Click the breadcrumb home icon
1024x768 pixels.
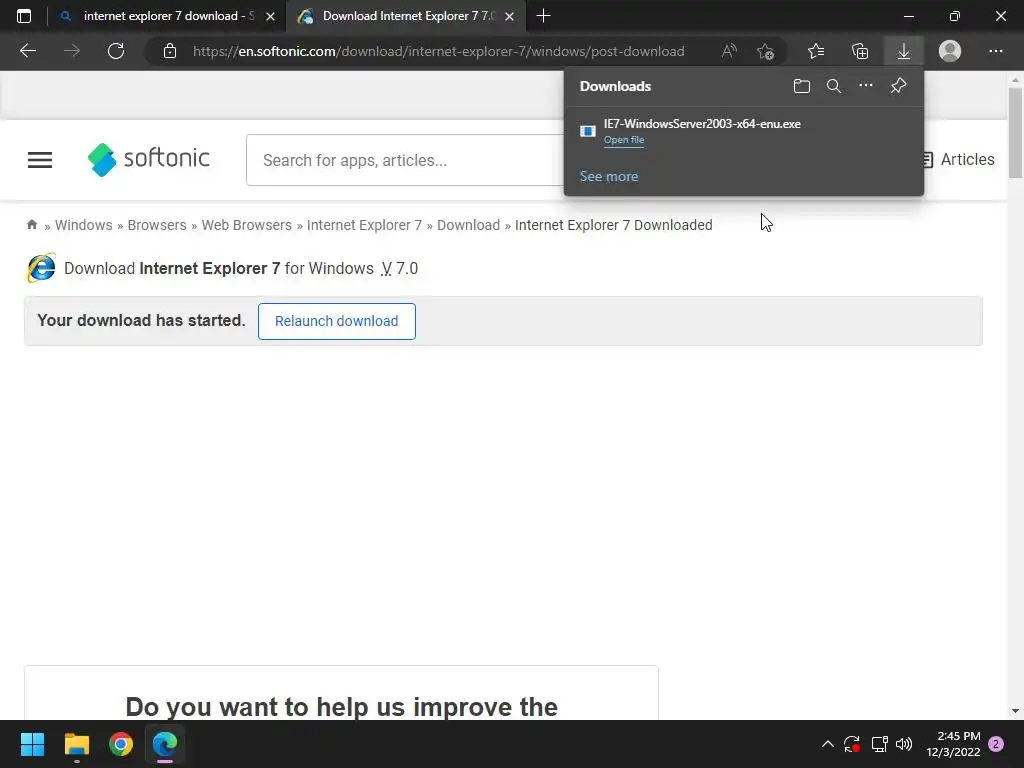click(x=31, y=225)
